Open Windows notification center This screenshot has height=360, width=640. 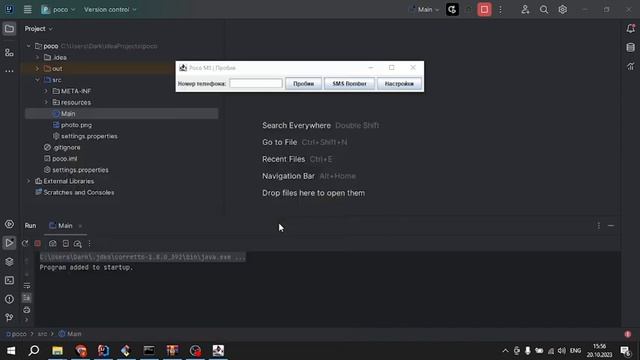[625, 351]
